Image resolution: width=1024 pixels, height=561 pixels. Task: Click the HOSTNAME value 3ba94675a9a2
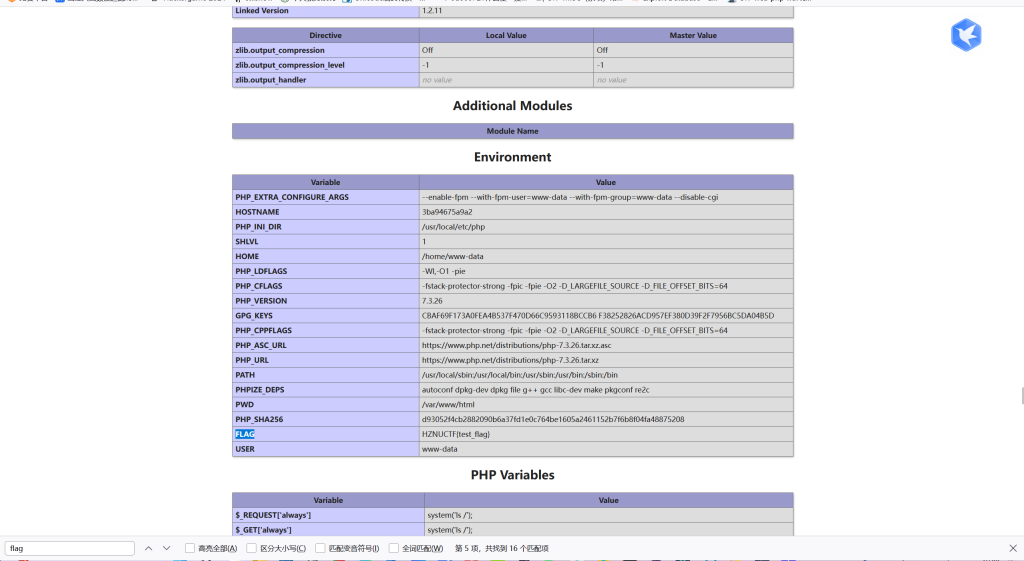point(447,212)
